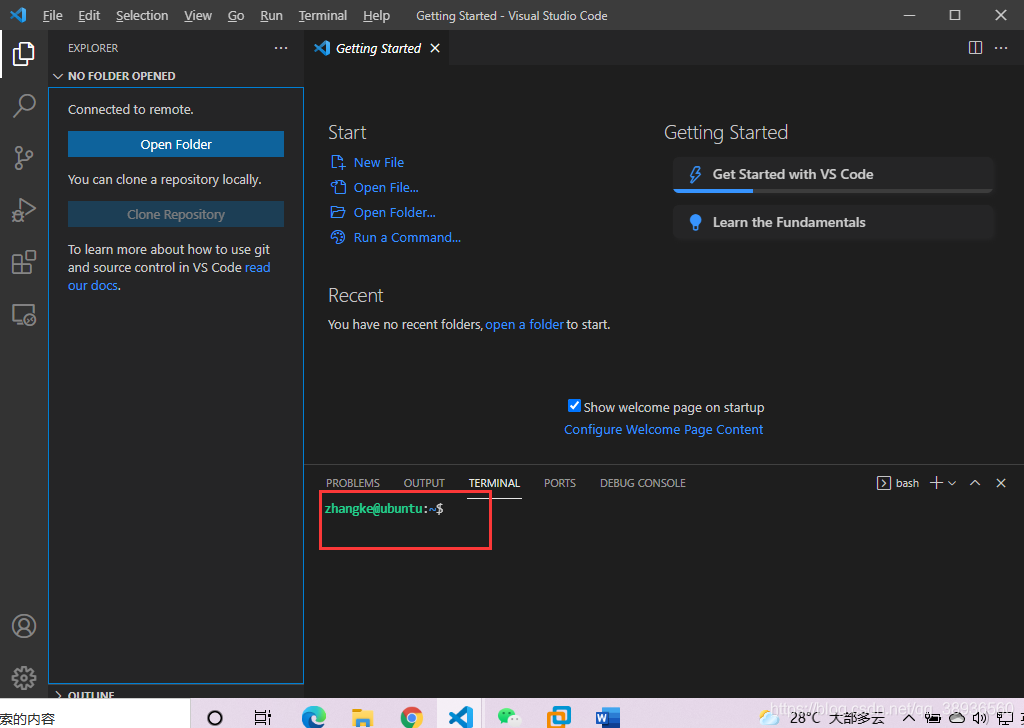Launch Google Chrome from taskbar

(x=411, y=718)
